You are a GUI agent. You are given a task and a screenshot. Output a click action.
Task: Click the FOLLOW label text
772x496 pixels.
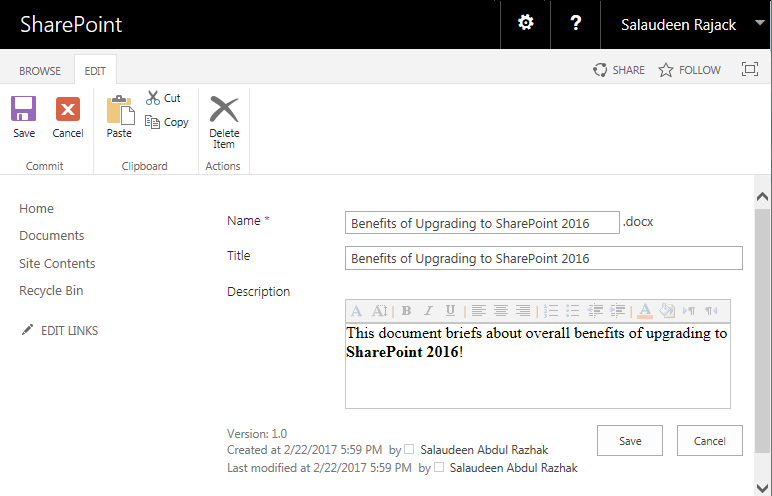tap(700, 70)
